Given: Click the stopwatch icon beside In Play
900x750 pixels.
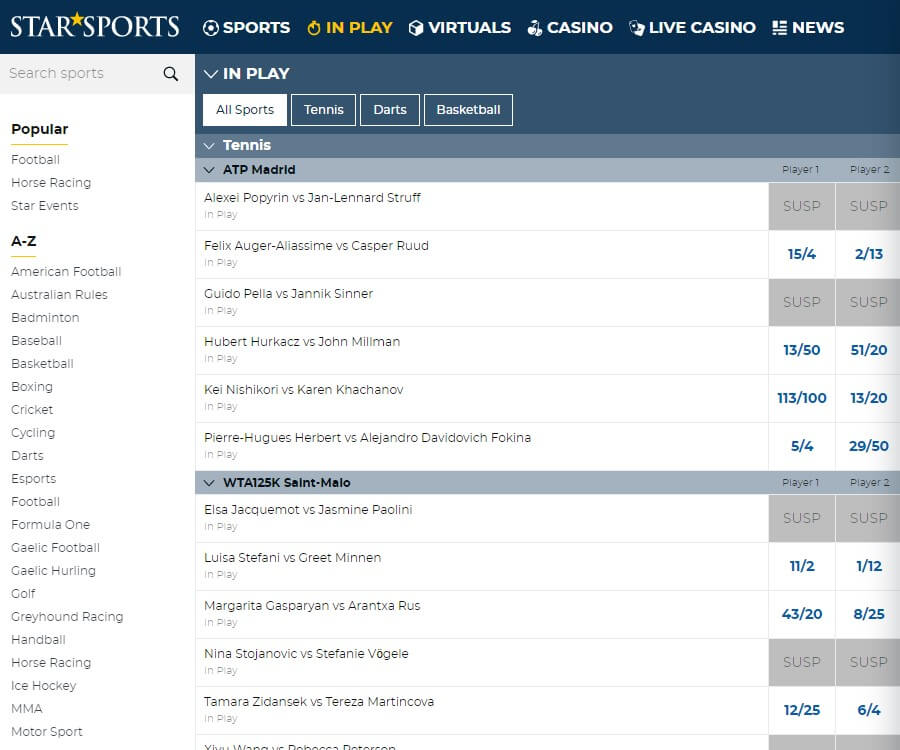Looking at the screenshot, I should click(x=313, y=28).
